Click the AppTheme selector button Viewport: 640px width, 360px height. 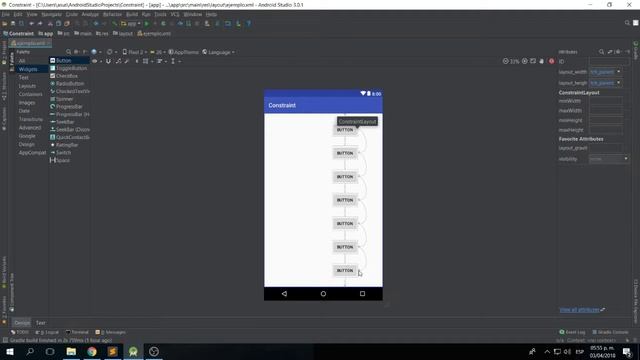click(184, 52)
